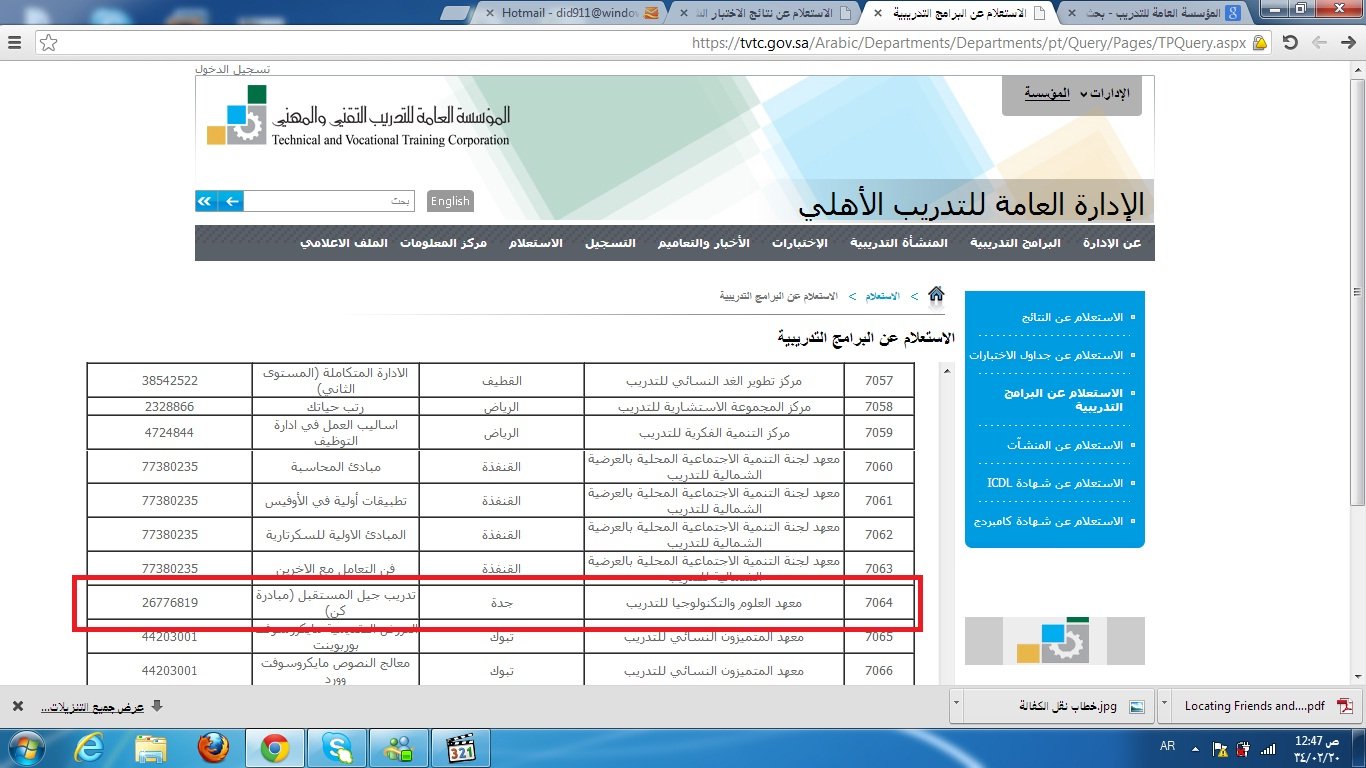Open Skype from the taskbar
The width and height of the screenshot is (1366, 768).
337,747
